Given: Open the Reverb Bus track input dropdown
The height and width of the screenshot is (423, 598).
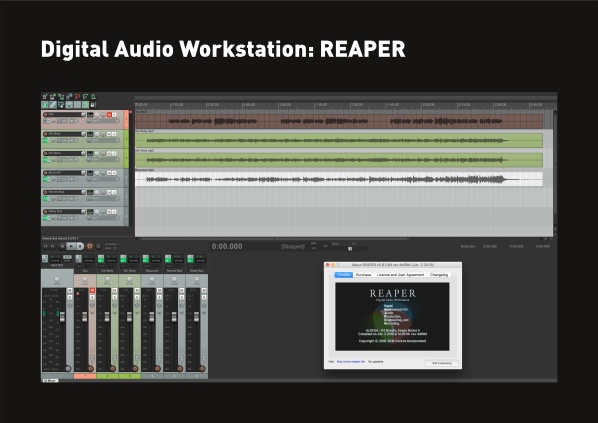Looking at the screenshot, I should (103, 198).
